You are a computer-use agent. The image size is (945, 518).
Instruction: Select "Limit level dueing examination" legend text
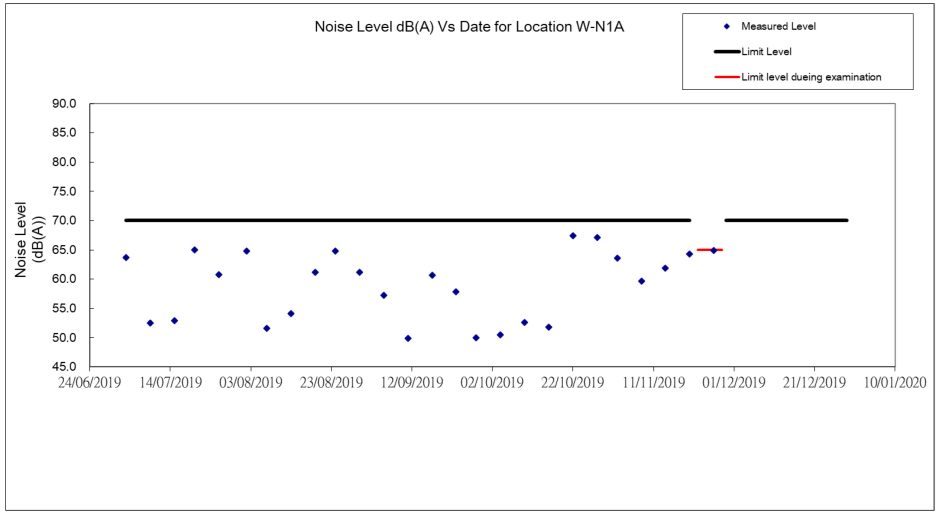click(x=811, y=77)
